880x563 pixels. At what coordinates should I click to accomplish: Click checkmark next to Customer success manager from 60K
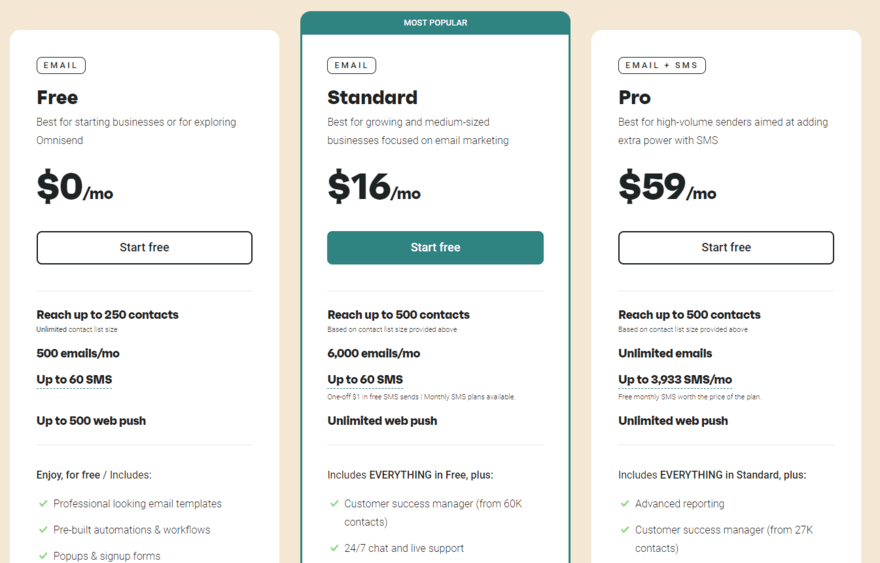334,504
